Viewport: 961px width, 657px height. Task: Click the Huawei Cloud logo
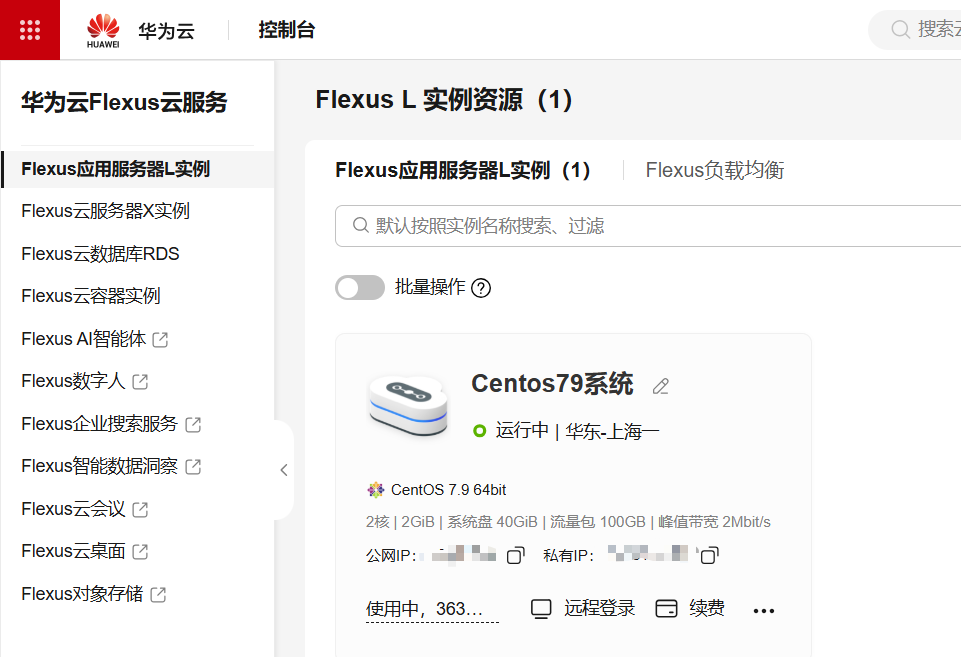click(103, 30)
